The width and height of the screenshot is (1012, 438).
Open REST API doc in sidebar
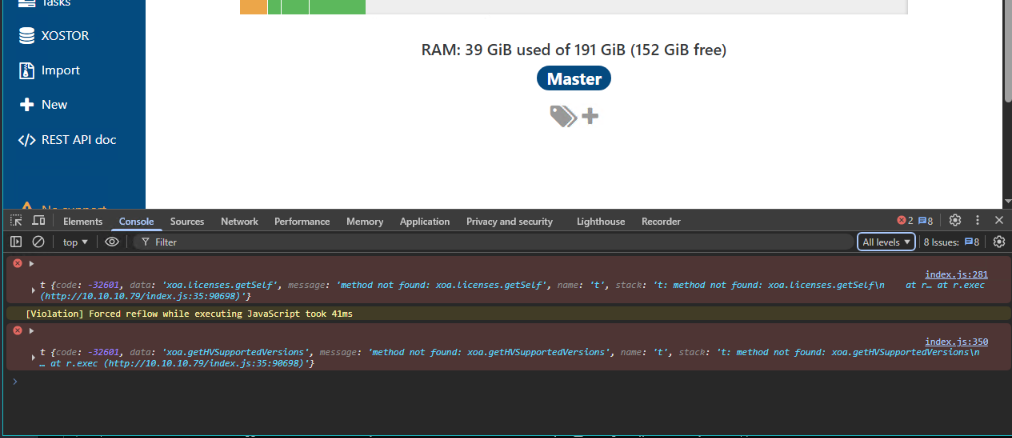pyautogui.click(x=78, y=139)
